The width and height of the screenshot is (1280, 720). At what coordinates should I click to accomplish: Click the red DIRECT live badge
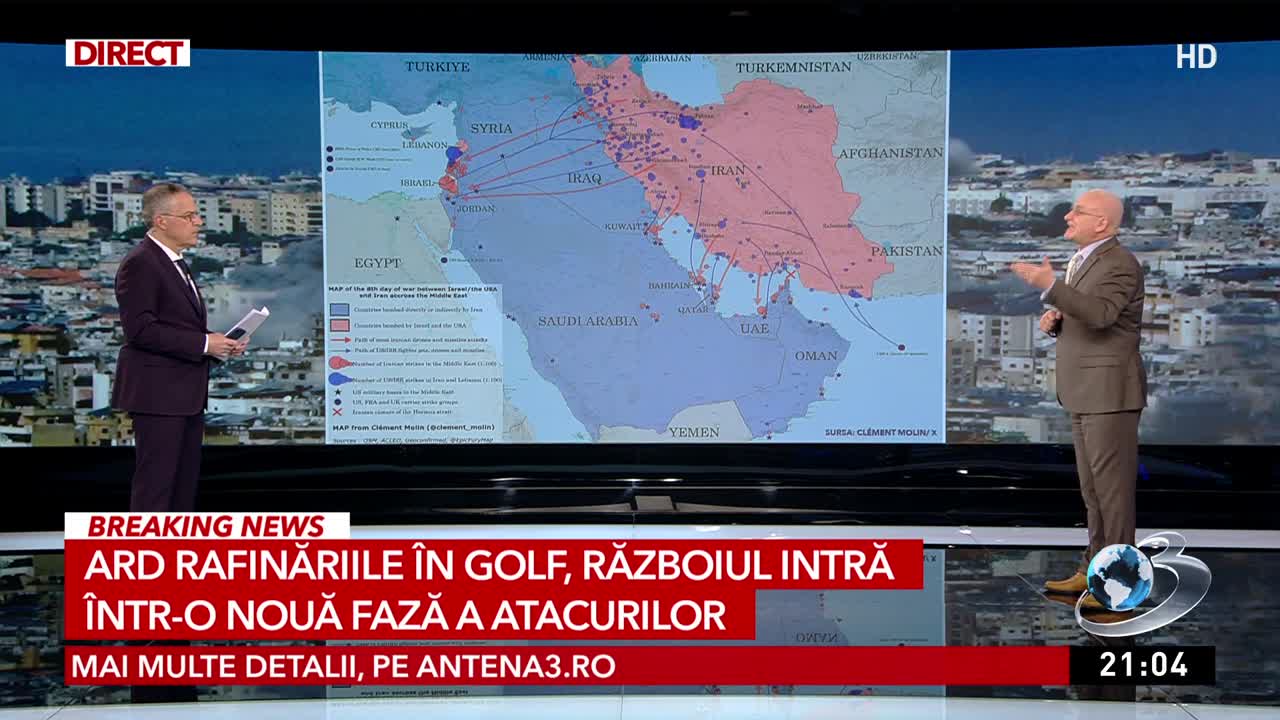127,53
